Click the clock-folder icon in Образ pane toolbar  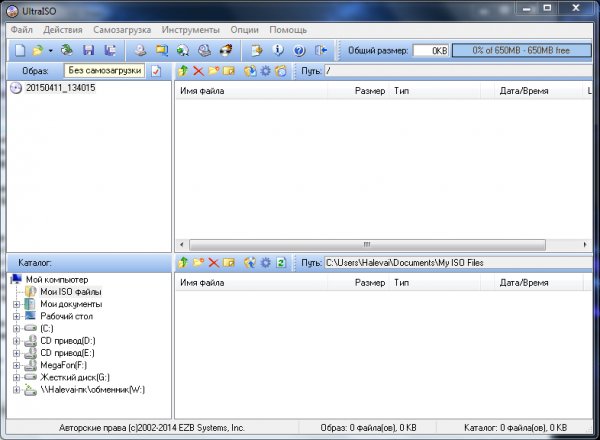[281, 71]
